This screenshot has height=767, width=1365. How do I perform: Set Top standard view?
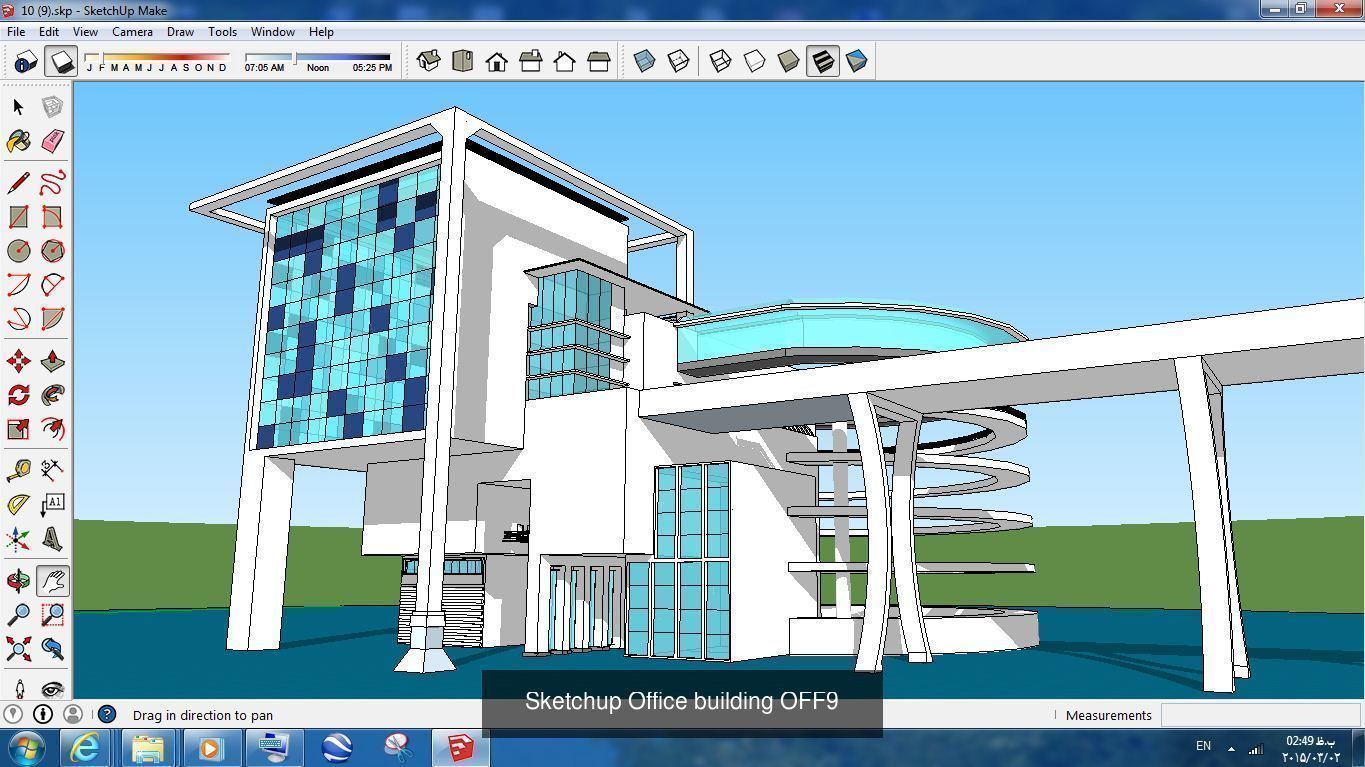(x=463, y=62)
